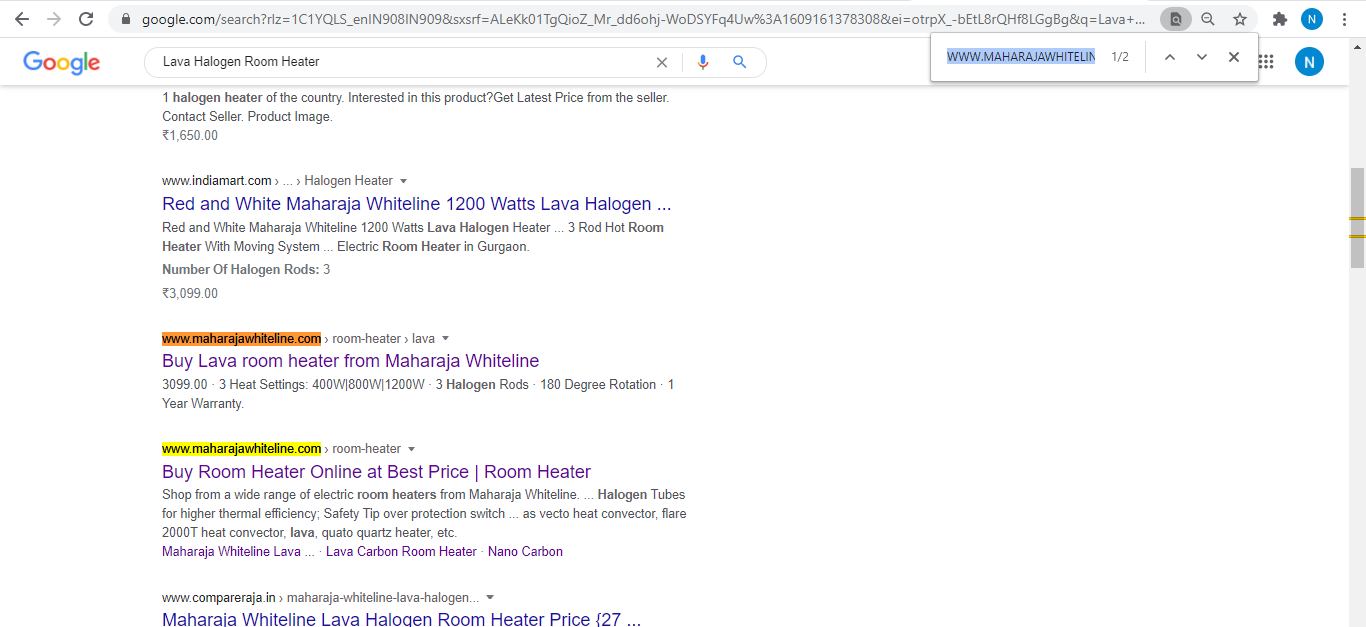
Task: Click the ₹1,650.00 price text
Action: click(190, 136)
